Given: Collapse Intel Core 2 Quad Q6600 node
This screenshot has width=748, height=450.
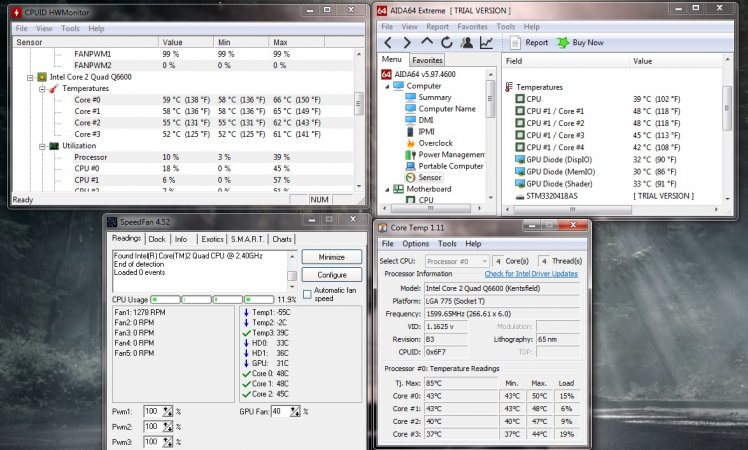Looking at the screenshot, I should point(30,77).
